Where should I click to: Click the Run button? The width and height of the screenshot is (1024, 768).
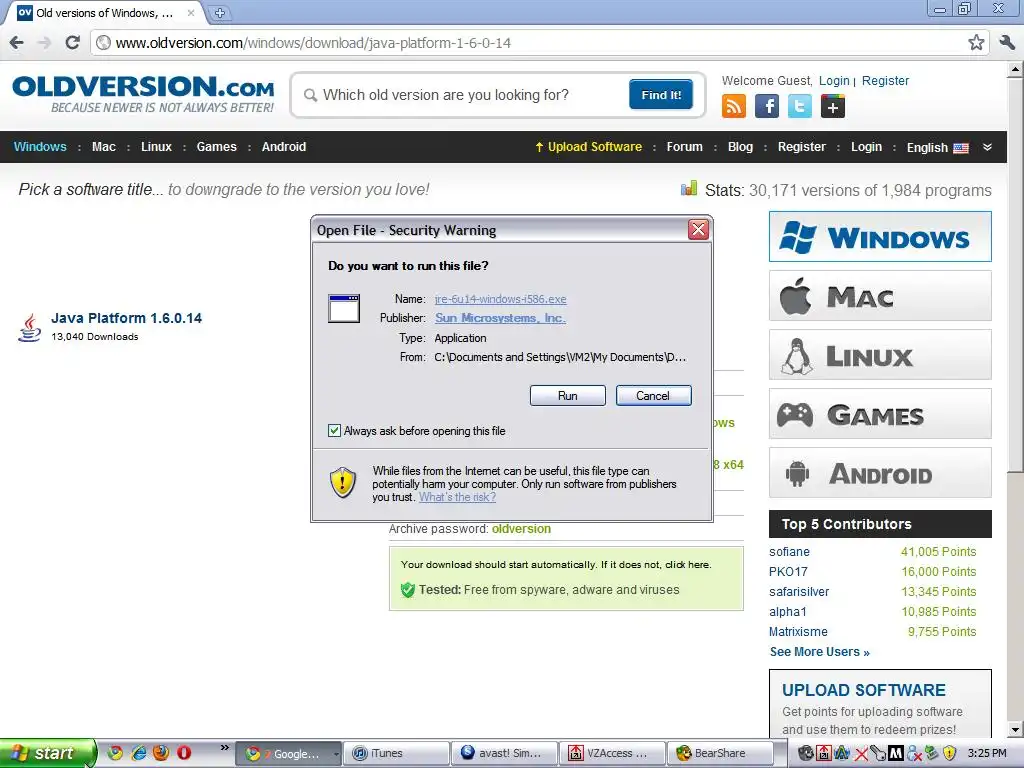[x=568, y=395]
